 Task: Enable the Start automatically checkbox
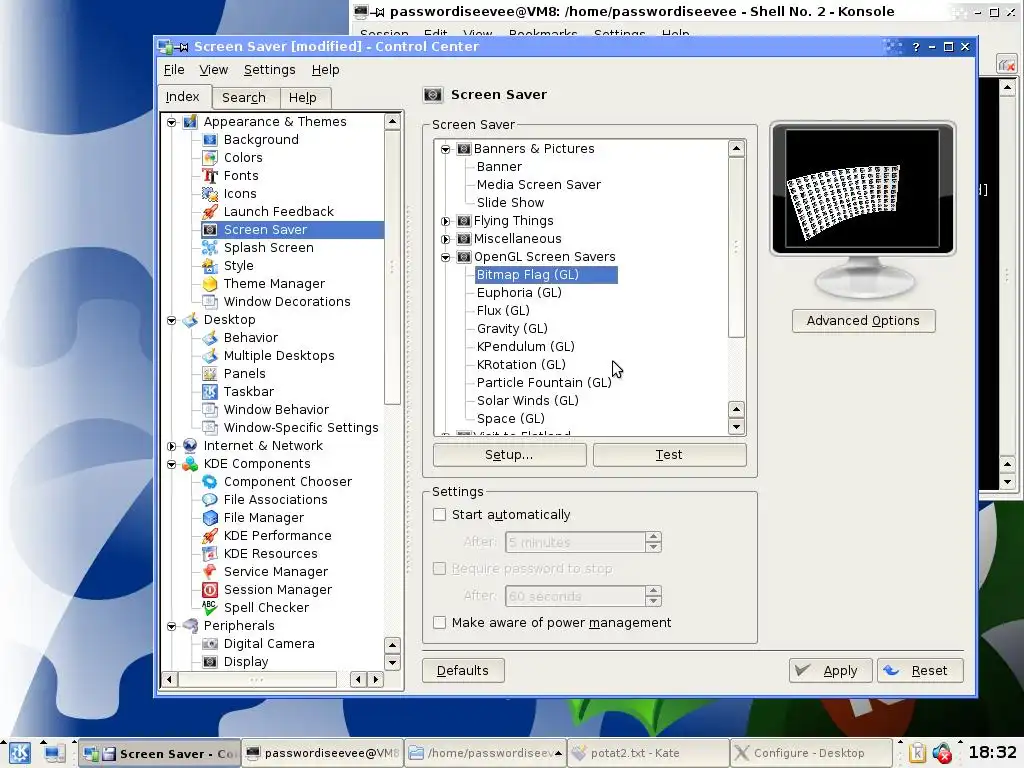point(440,515)
